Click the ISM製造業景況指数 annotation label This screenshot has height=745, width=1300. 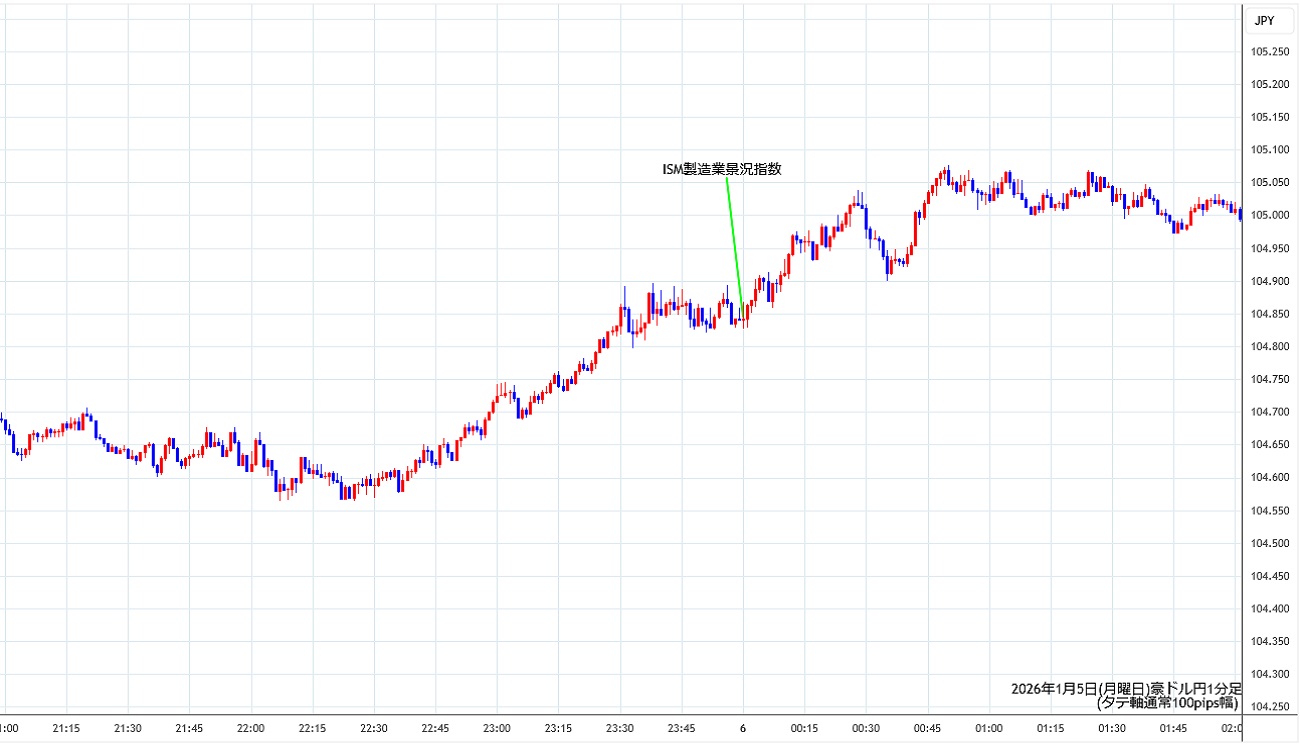[721, 169]
